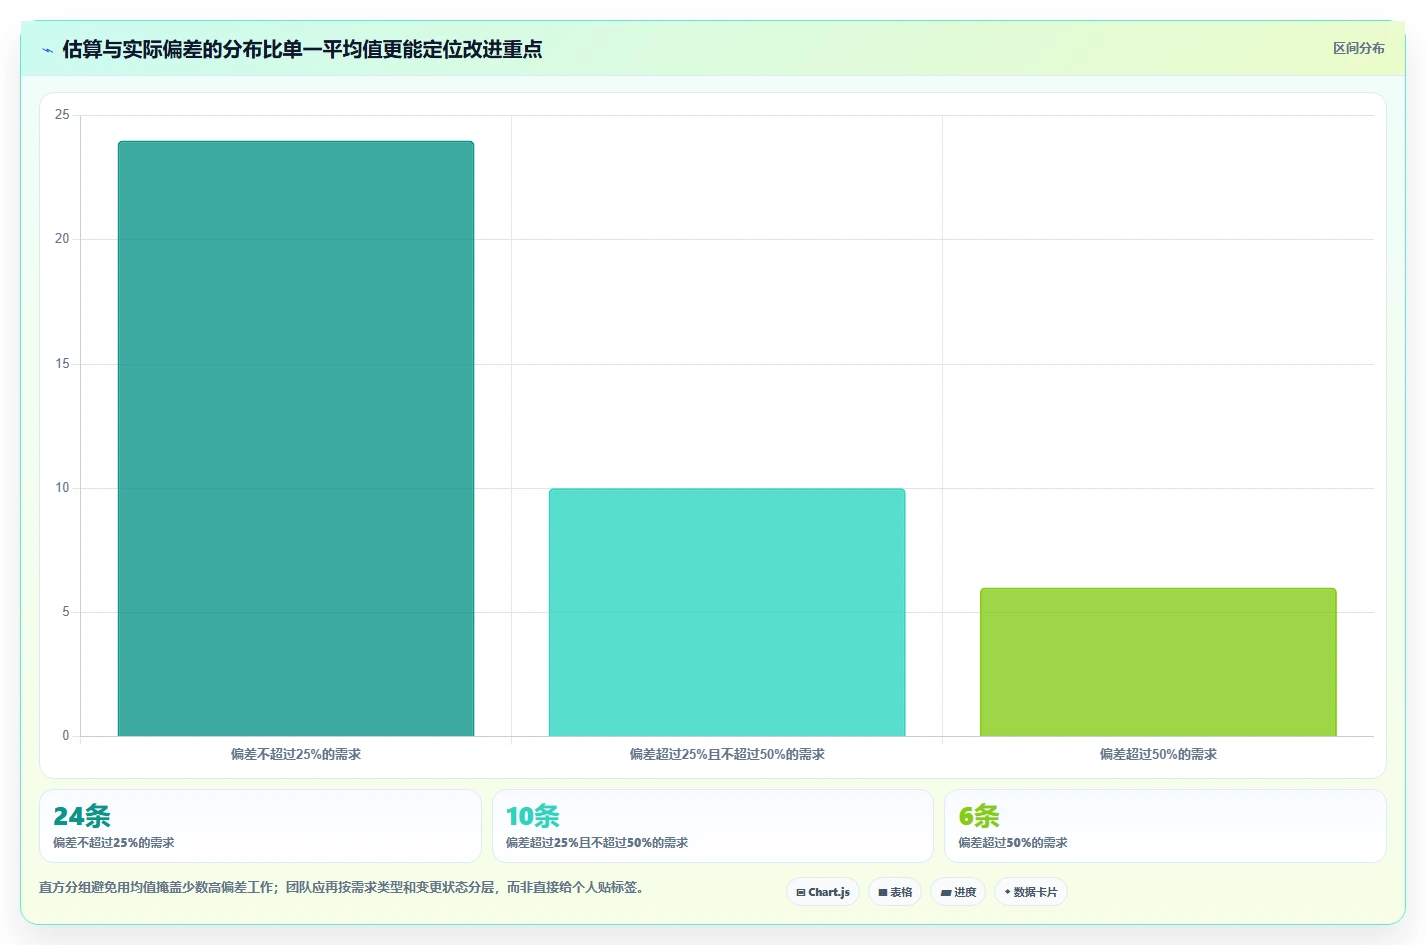Click the icon inside the 进度 chip

(x=946, y=892)
